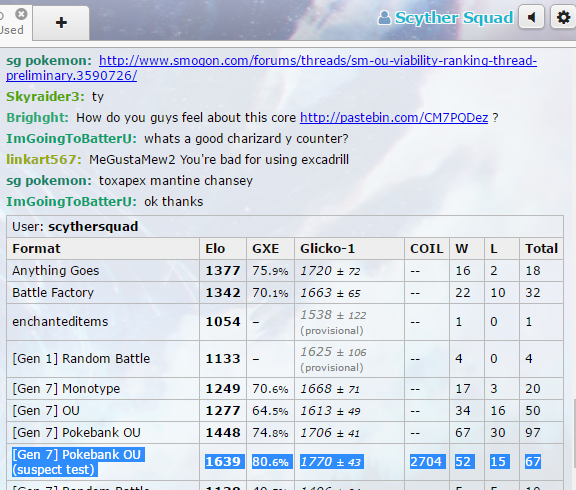Click sg pokemon's name on toxapex message
Screen dimensions: 576x490
pos(49,181)
